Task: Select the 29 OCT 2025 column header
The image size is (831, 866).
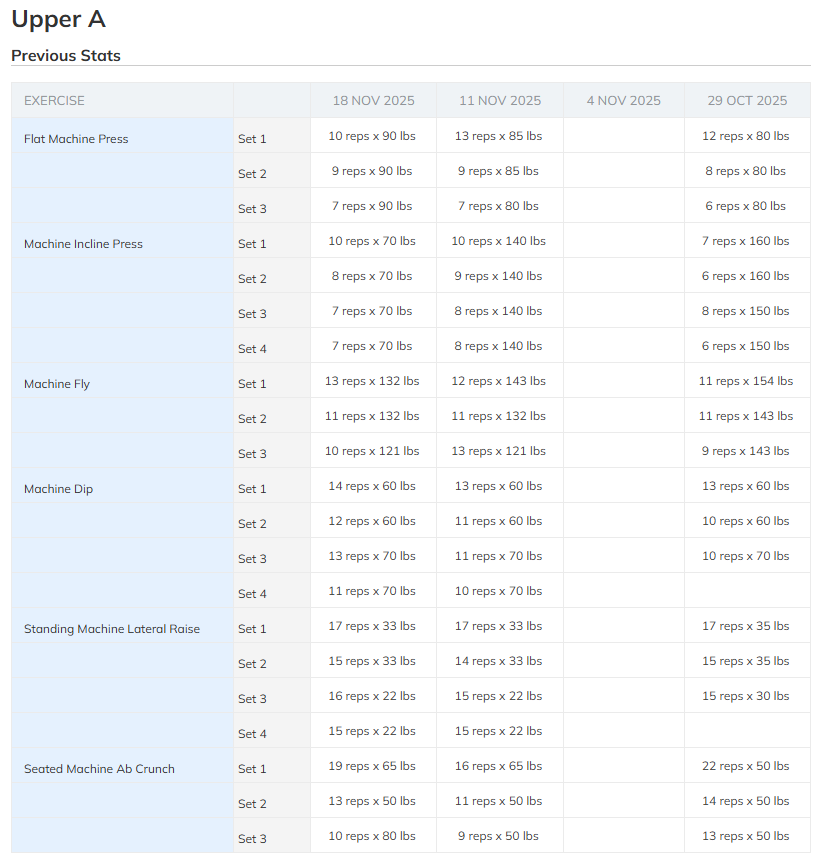Action: pos(747,100)
